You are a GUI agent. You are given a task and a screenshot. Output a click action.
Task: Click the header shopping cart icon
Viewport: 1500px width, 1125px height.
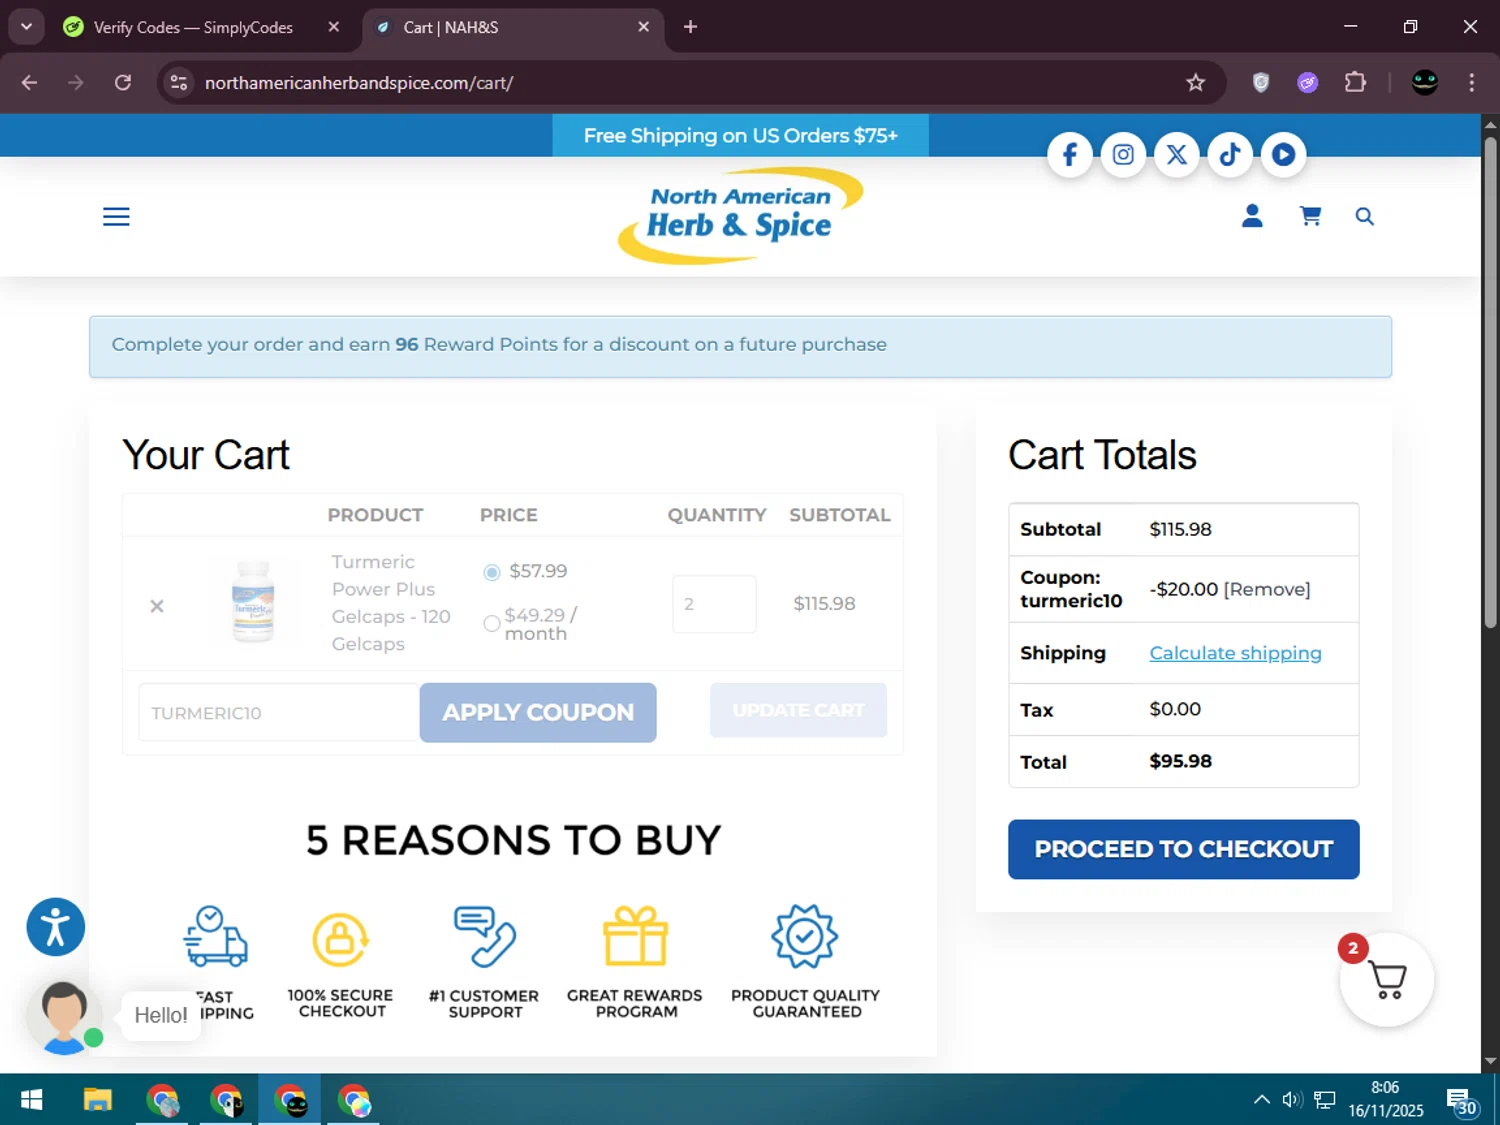pos(1310,216)
